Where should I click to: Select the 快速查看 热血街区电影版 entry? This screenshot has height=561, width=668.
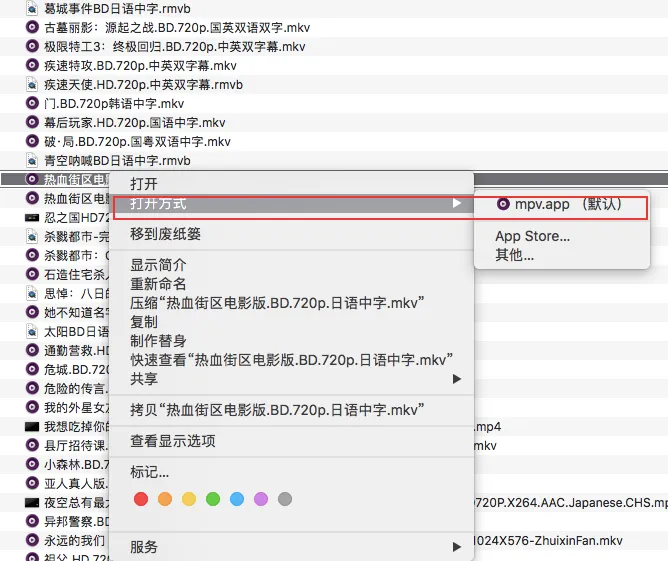click(291, 360)
